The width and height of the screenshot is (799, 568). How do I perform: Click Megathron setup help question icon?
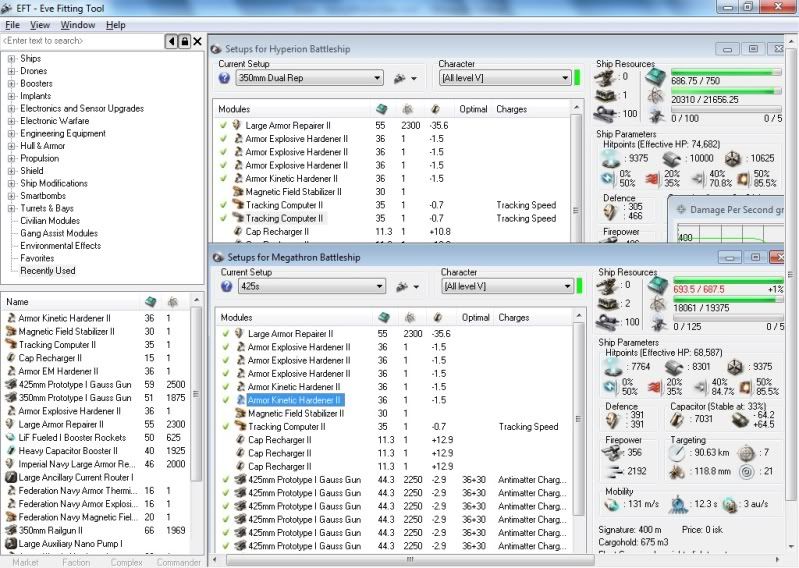(227, 286)
